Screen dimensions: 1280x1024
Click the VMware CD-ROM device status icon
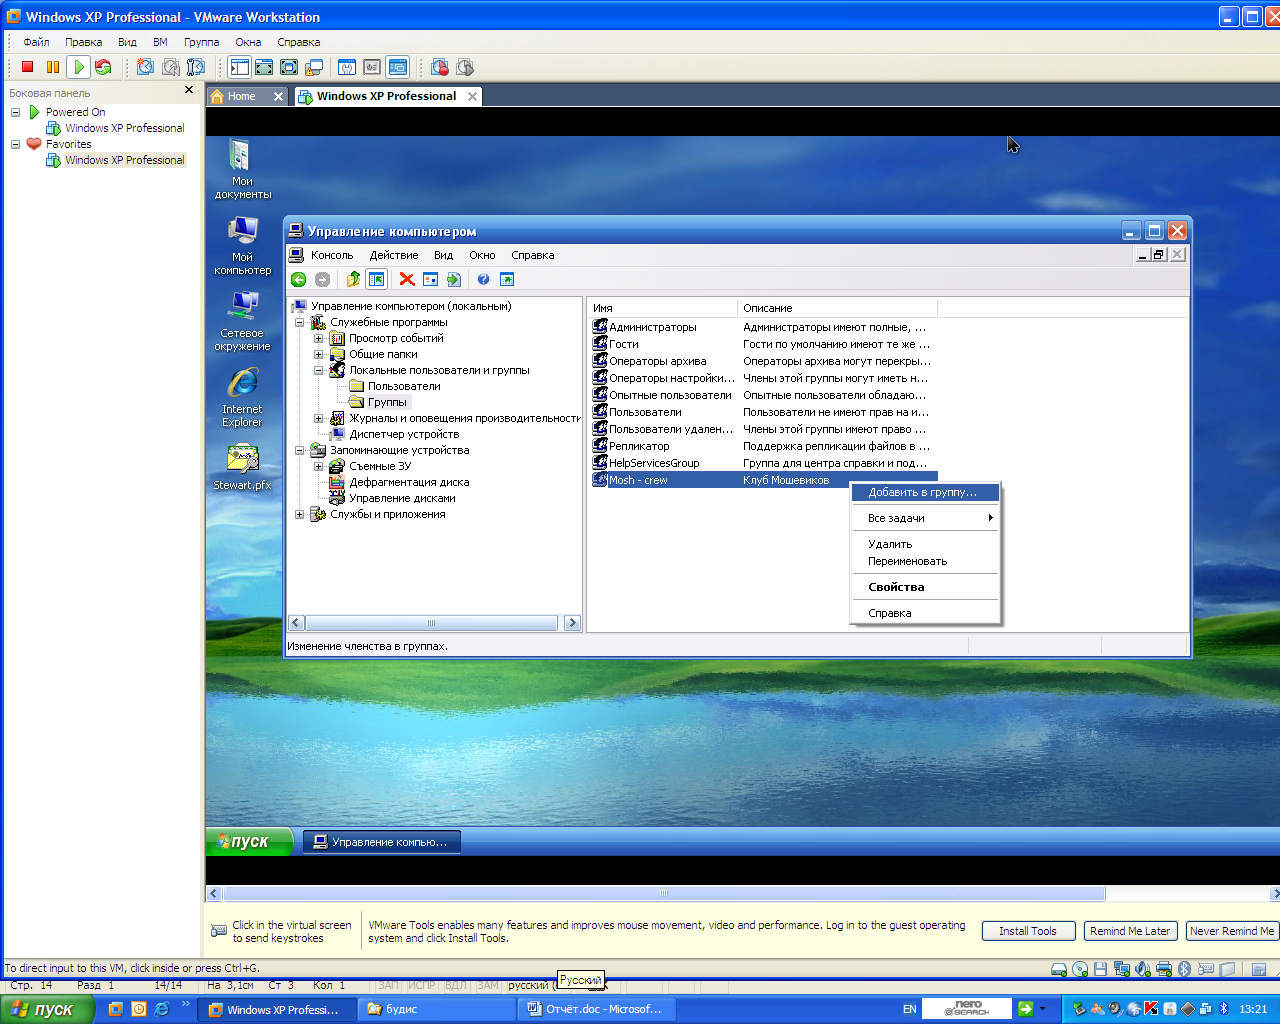pos(1080,969)
